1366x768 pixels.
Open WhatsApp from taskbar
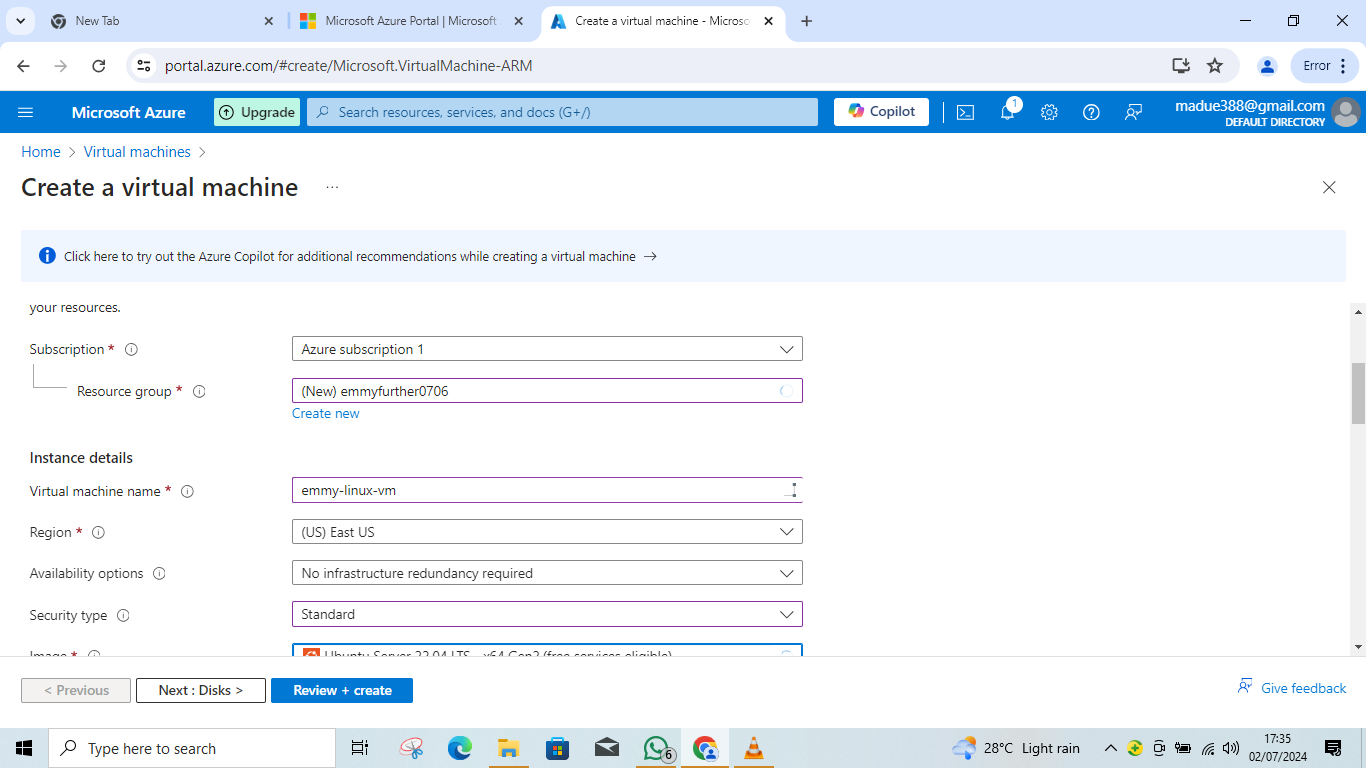pyautogui.click(x=656, y=748)
